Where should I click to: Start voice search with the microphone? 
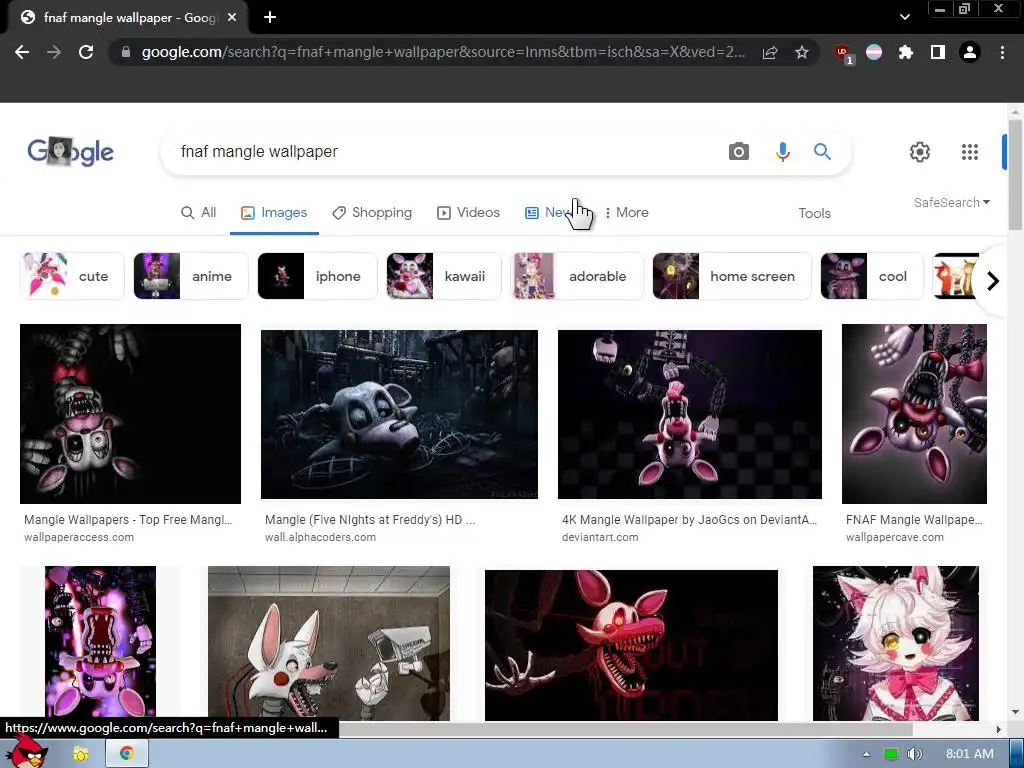[x=782, y=152]
